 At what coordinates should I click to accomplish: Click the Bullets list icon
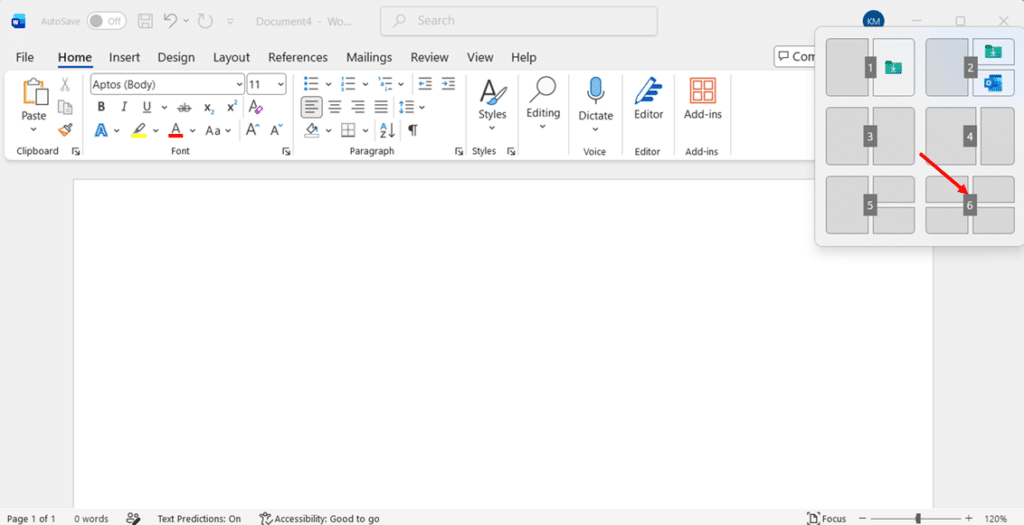(x=312, y=84)
